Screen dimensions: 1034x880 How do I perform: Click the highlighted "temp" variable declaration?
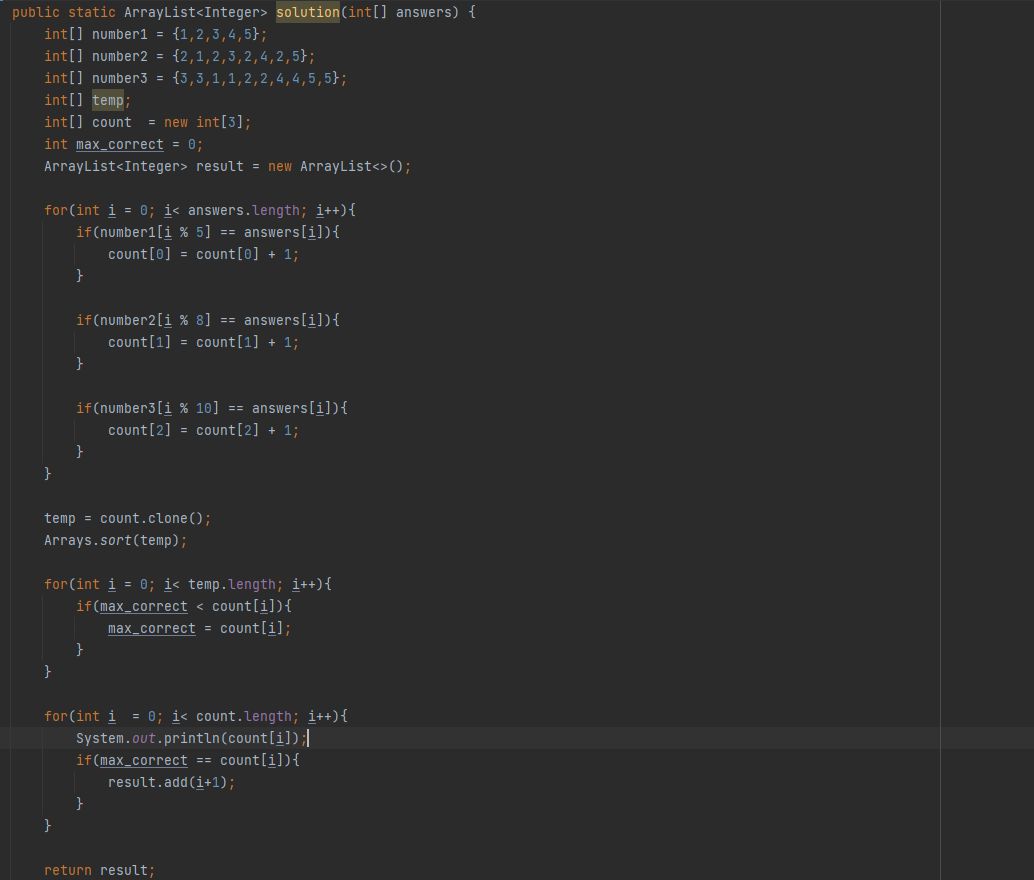(107, 100)
